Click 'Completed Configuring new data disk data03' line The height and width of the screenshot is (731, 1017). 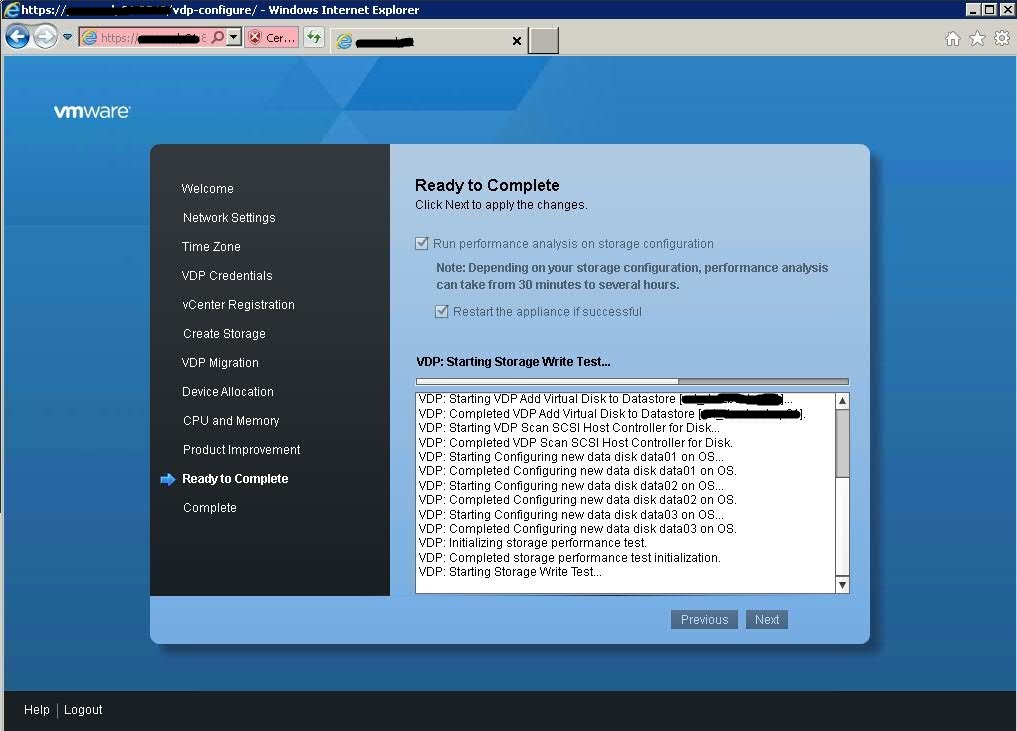(x=578, y=529)
